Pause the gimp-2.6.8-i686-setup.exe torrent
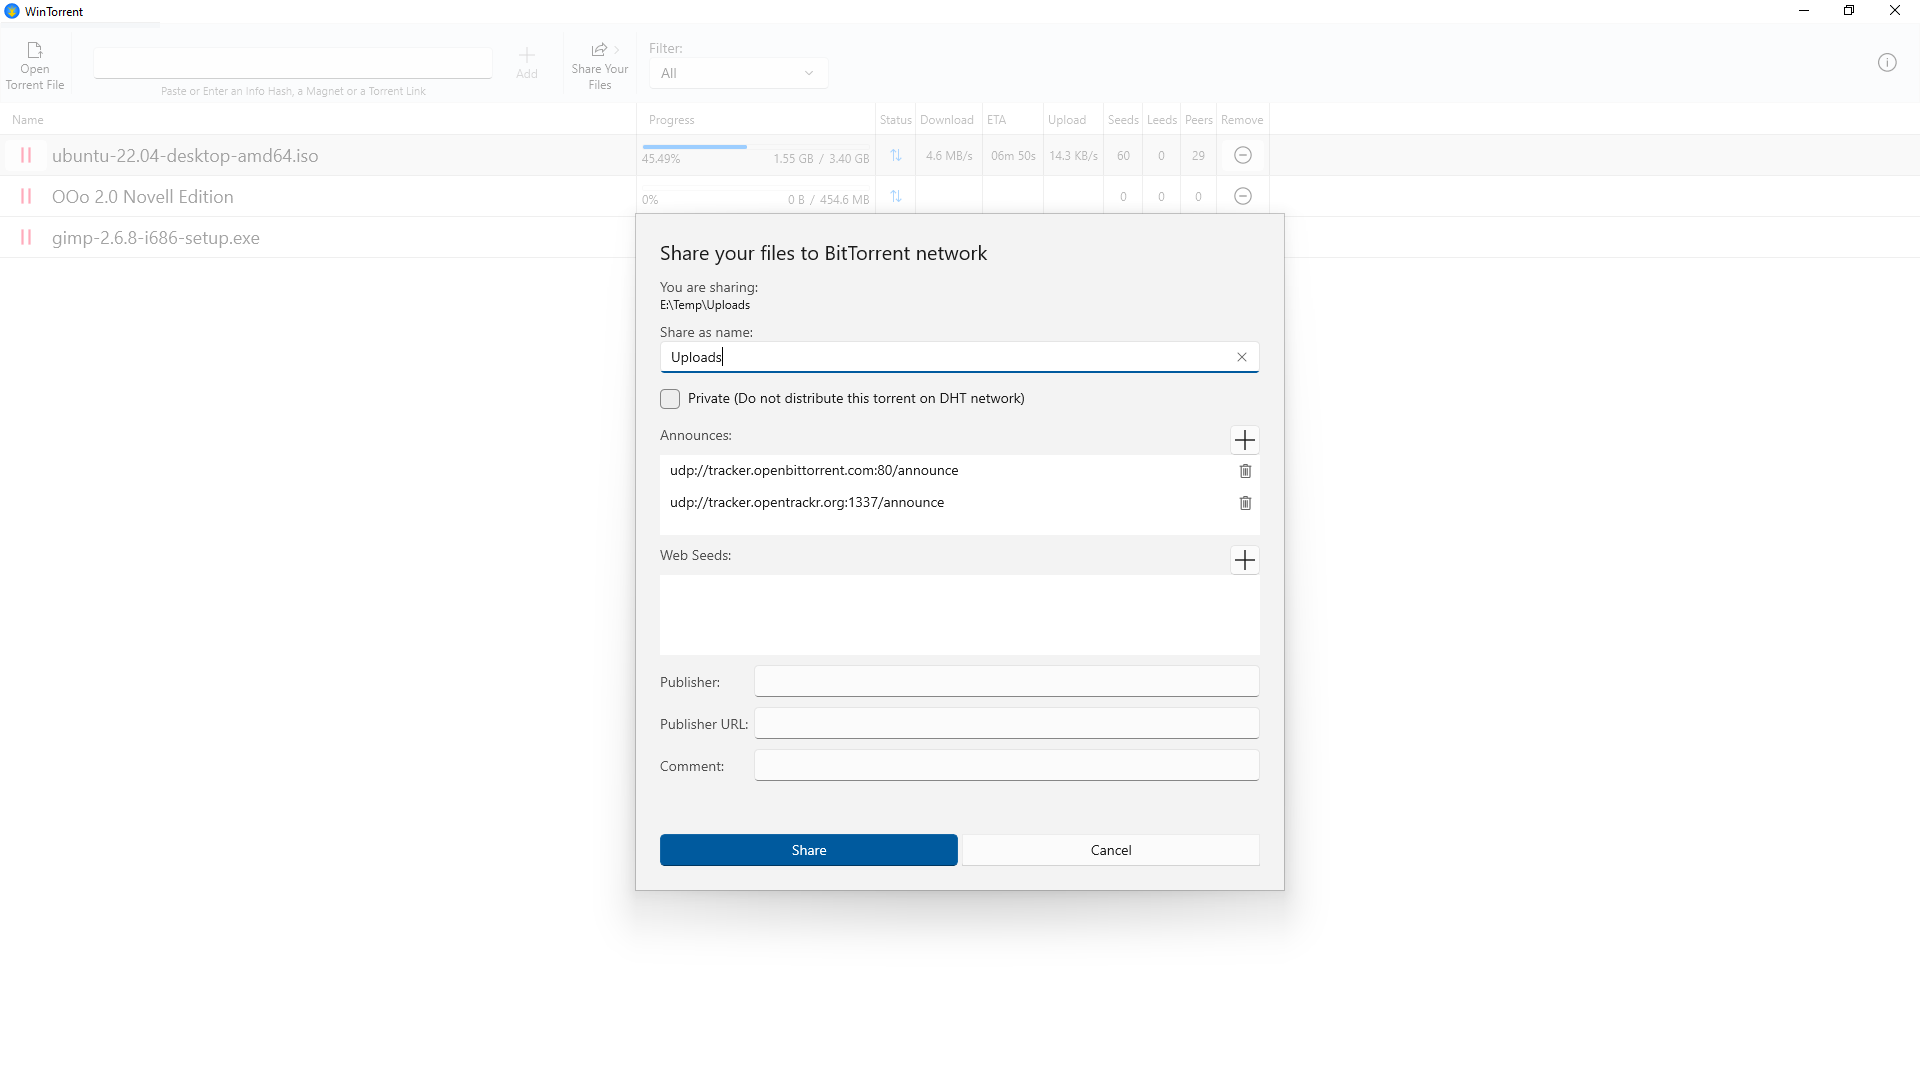This screenshot has width=1920, height=1080. pyautogui.click(x=26, y=237)
